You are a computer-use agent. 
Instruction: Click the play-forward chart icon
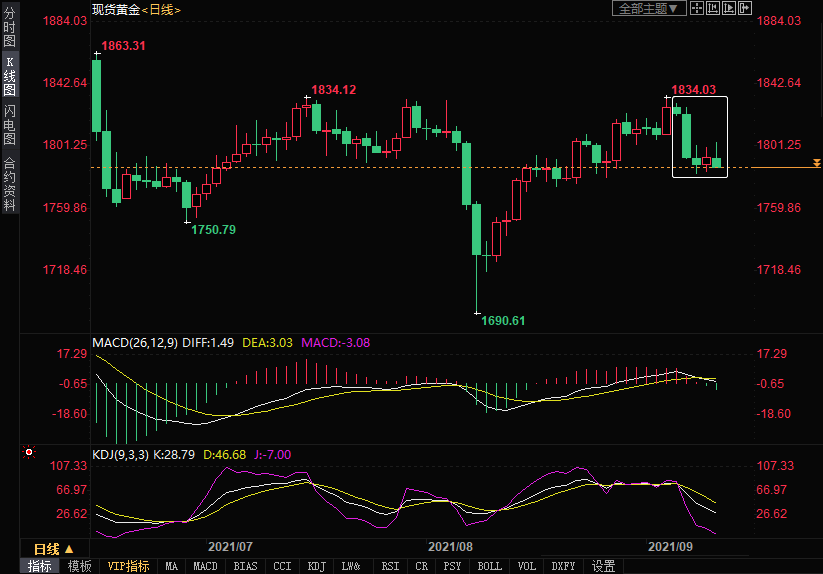(x=729, y=8)
